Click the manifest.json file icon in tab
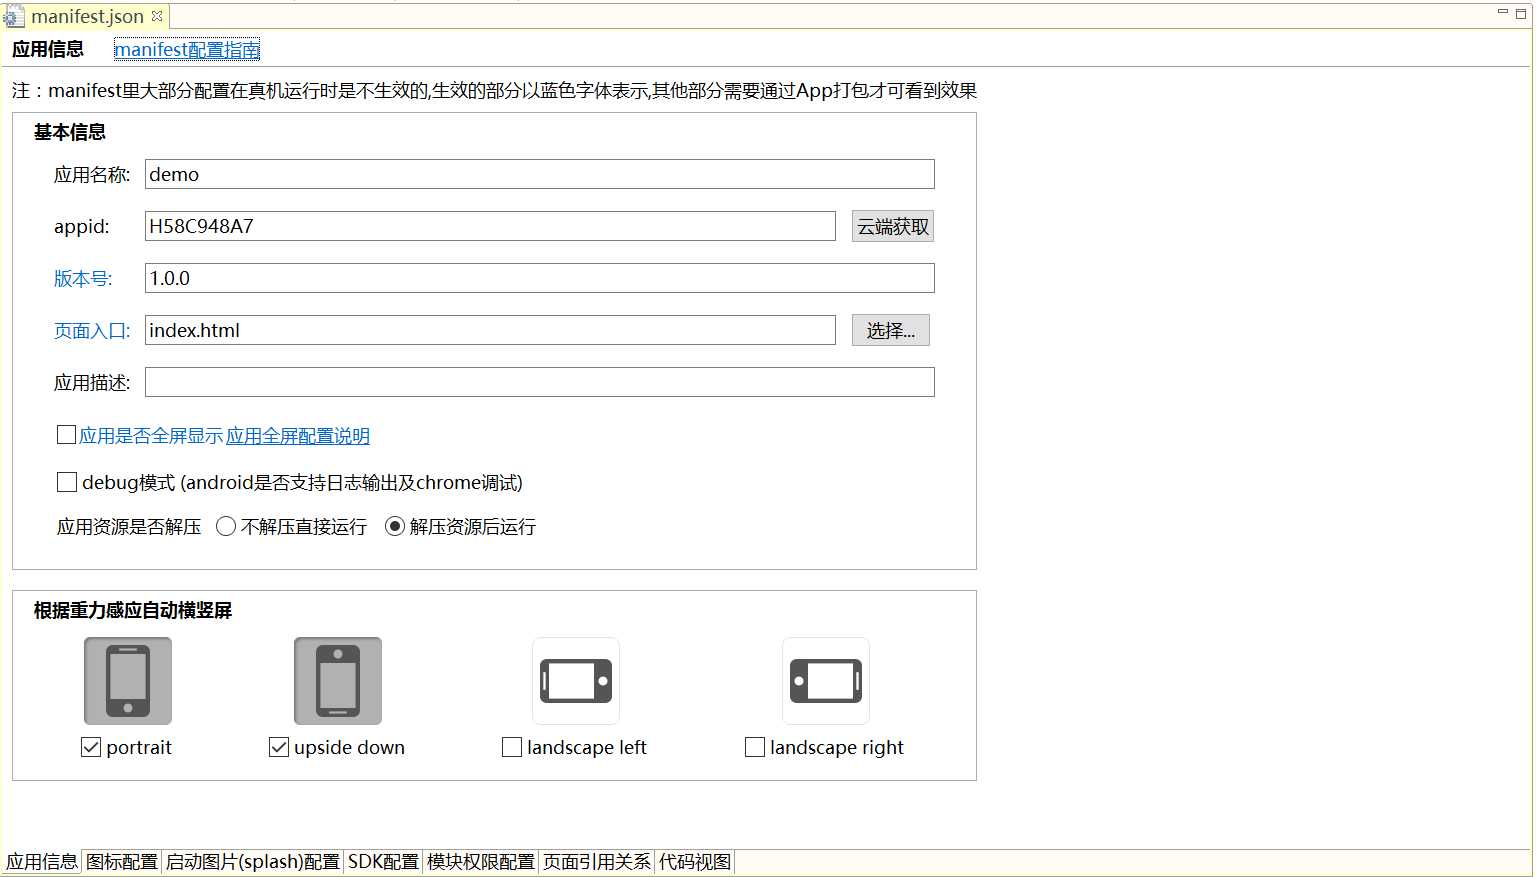Viewport: 1536px width, 877px height. coord(14,17)
